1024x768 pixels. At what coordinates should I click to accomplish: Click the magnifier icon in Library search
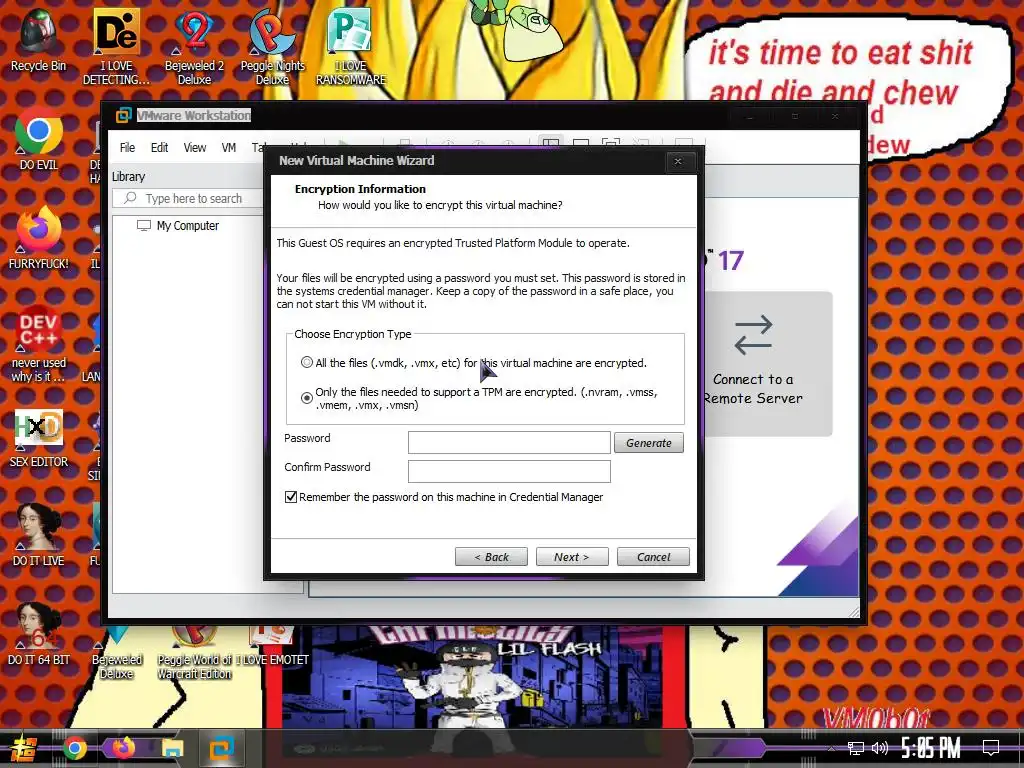point(131,198)
